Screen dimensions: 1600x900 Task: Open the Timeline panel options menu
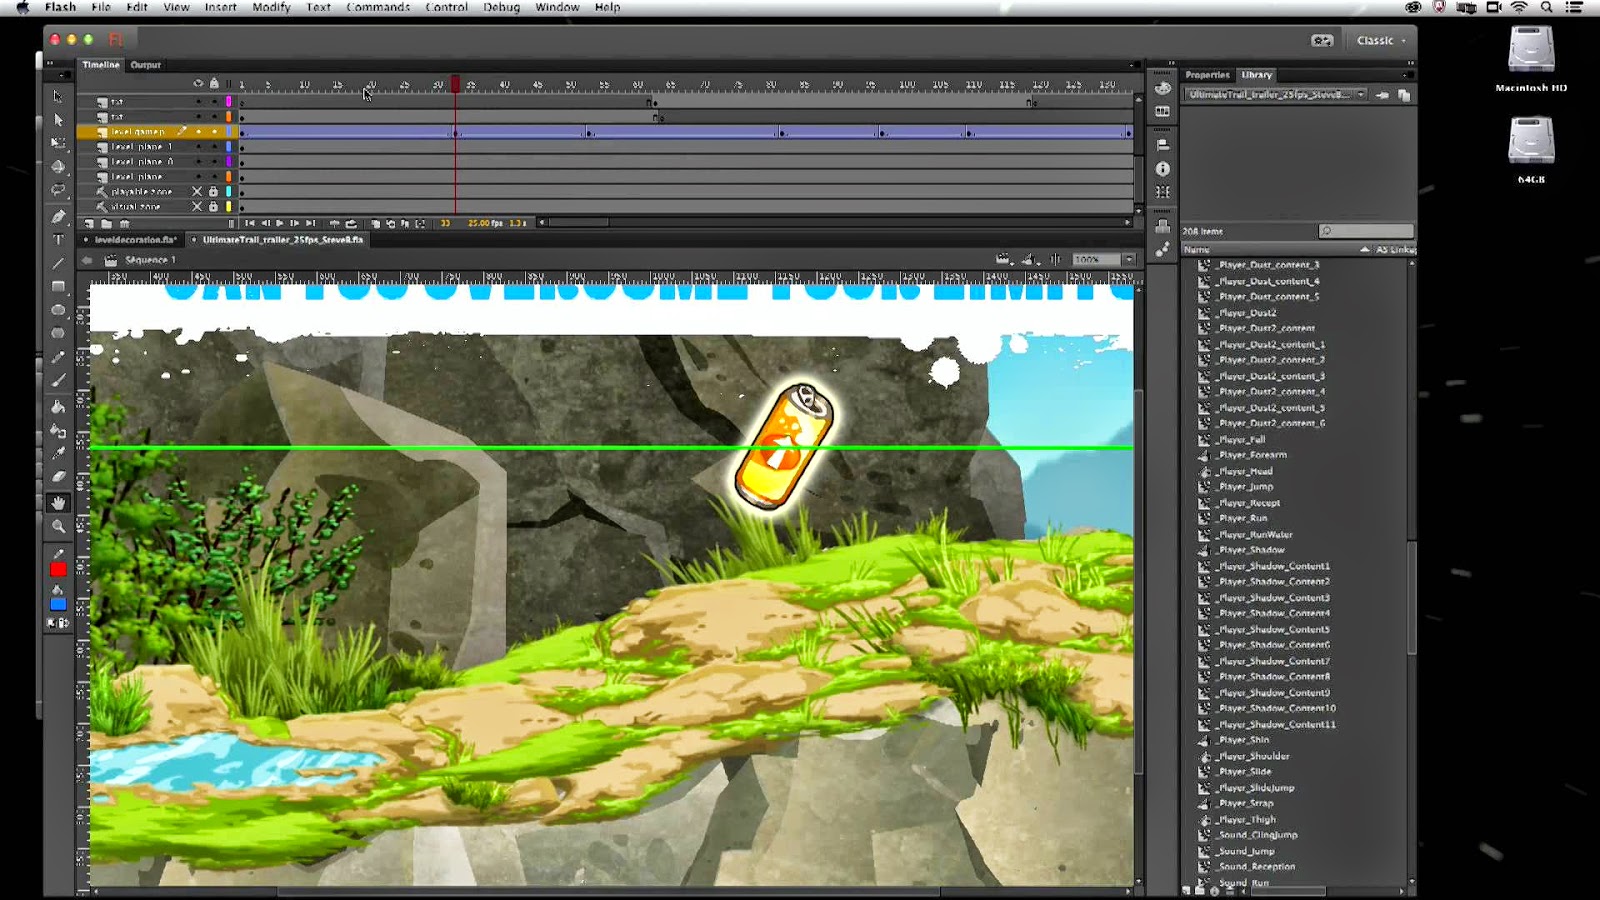click(x=1134, y=65)
